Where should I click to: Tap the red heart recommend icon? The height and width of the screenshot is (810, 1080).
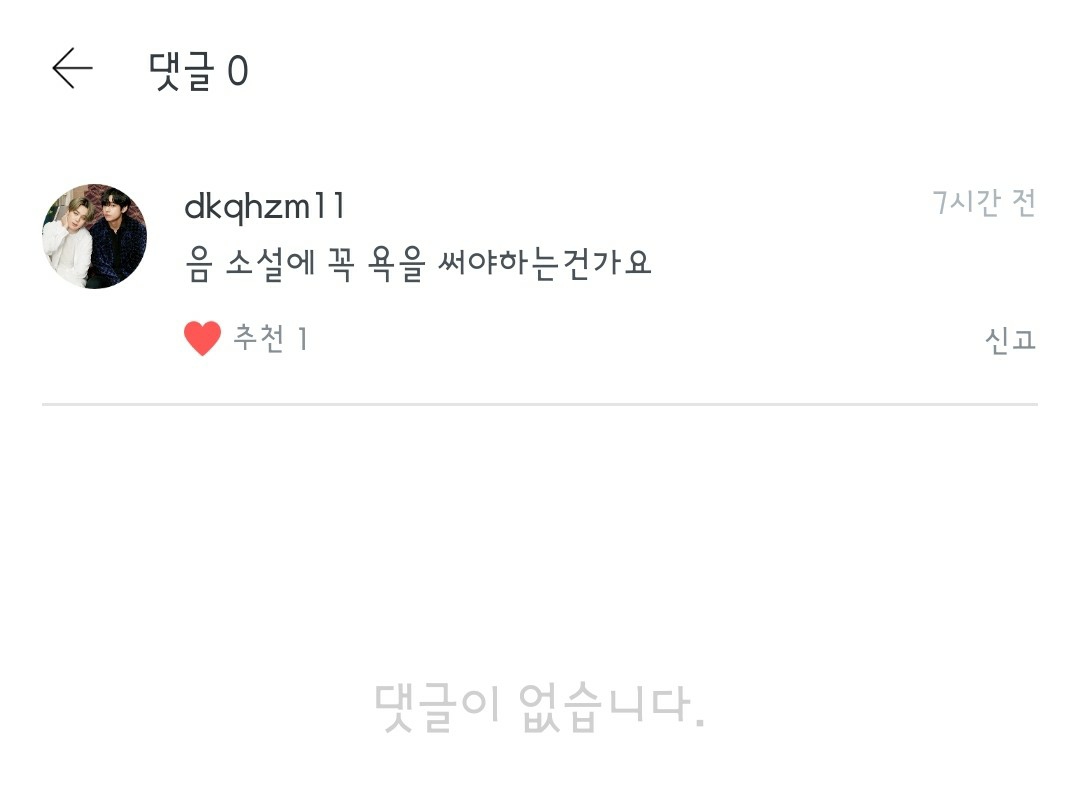tap(202, 338)
